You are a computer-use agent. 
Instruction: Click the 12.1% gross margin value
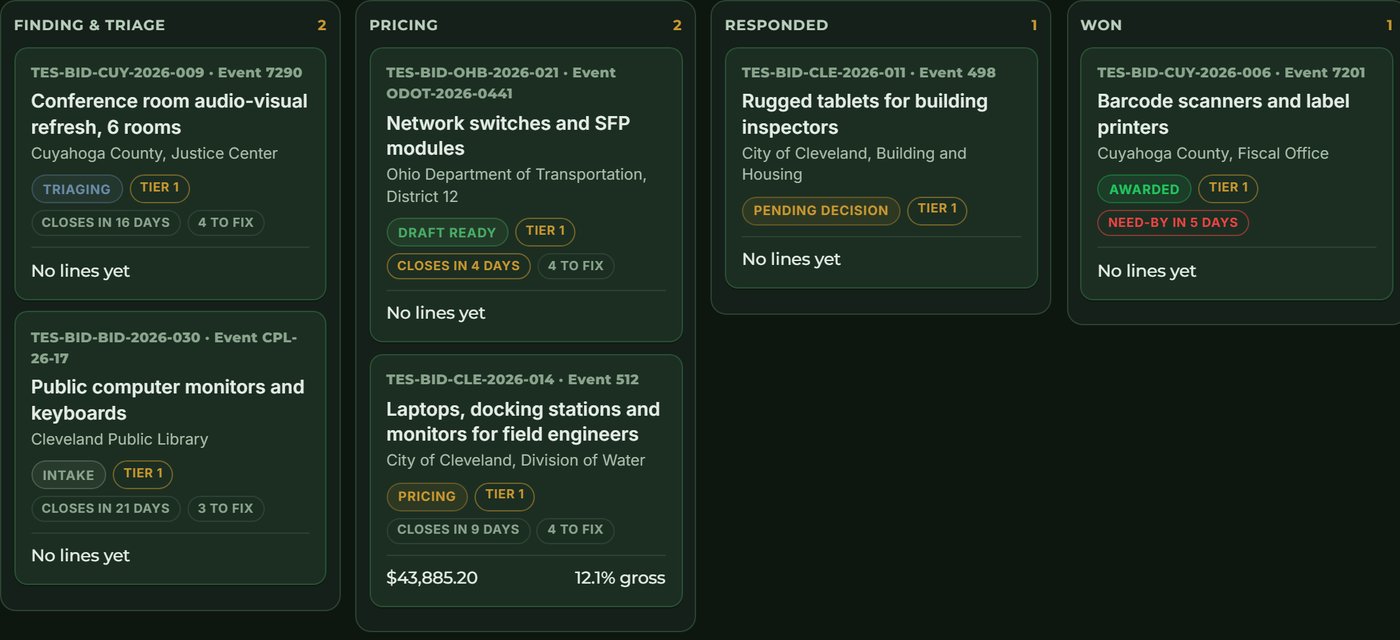click(620, 578)
